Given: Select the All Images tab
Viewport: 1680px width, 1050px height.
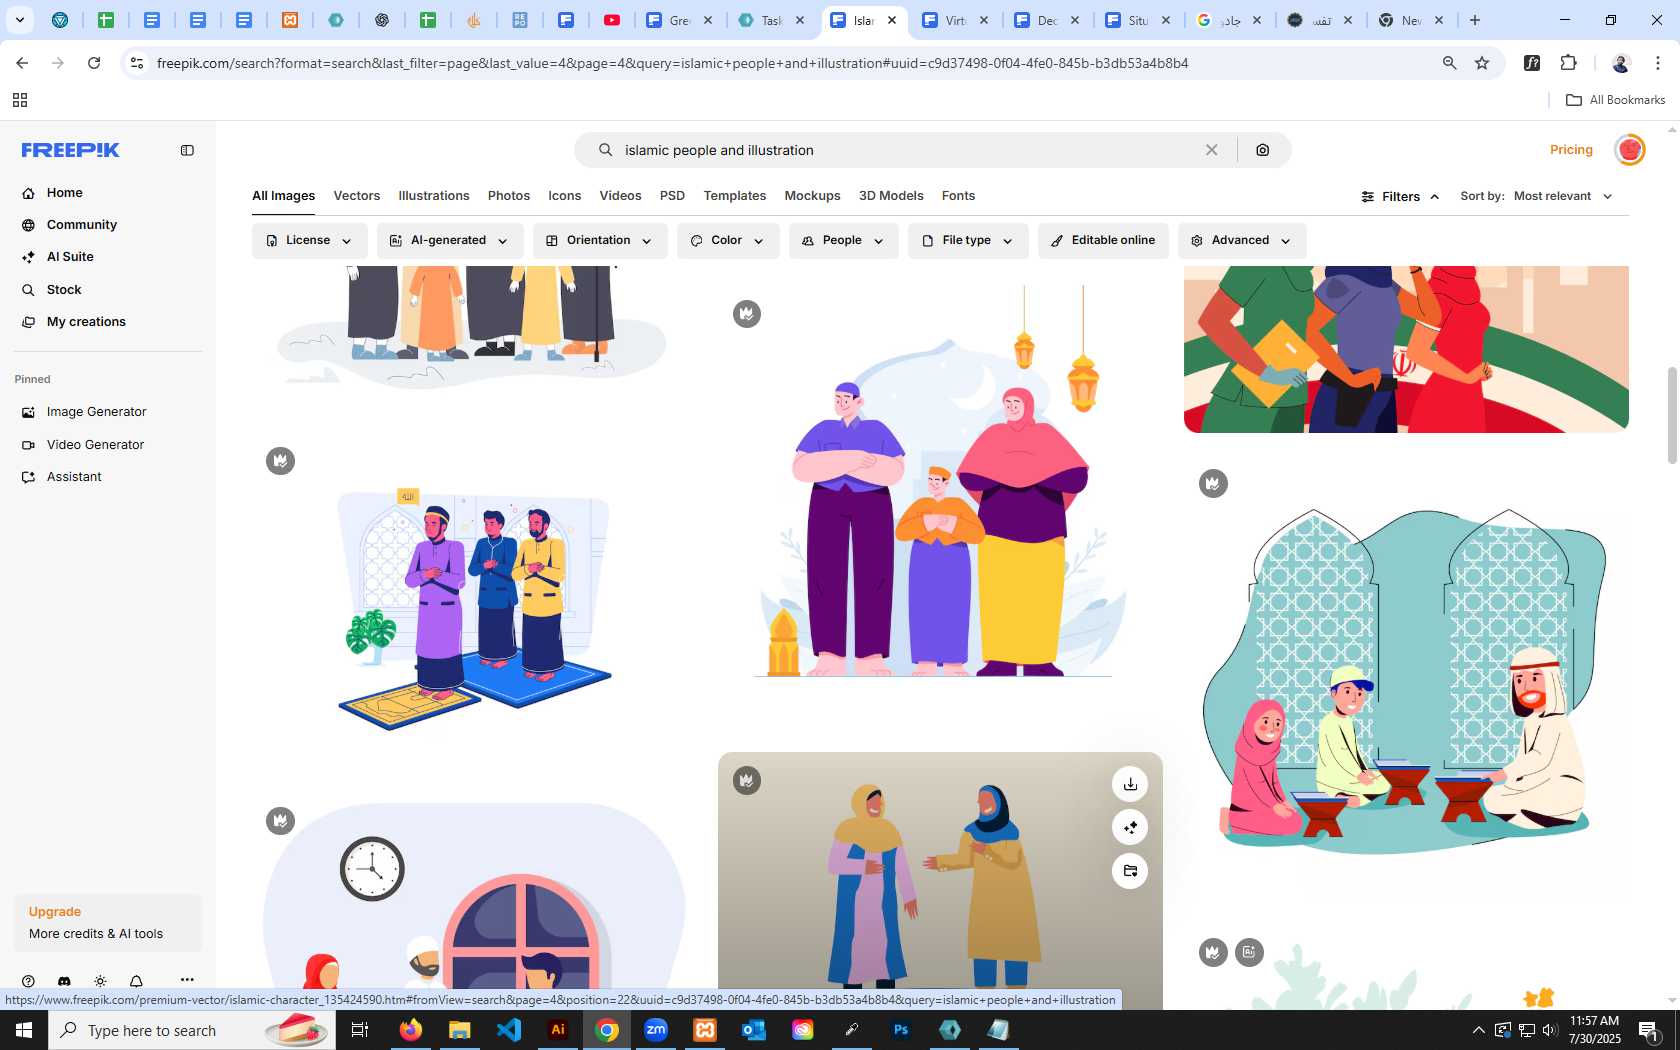Looking at the screenshot, I should pos(283,196).
